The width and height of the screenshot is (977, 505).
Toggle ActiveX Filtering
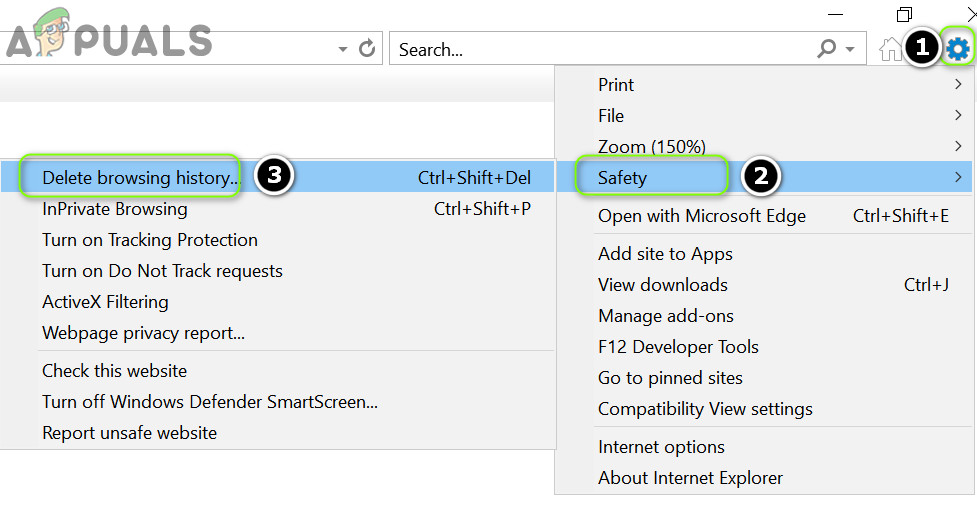pyautogui.click(x=105, y=302)
